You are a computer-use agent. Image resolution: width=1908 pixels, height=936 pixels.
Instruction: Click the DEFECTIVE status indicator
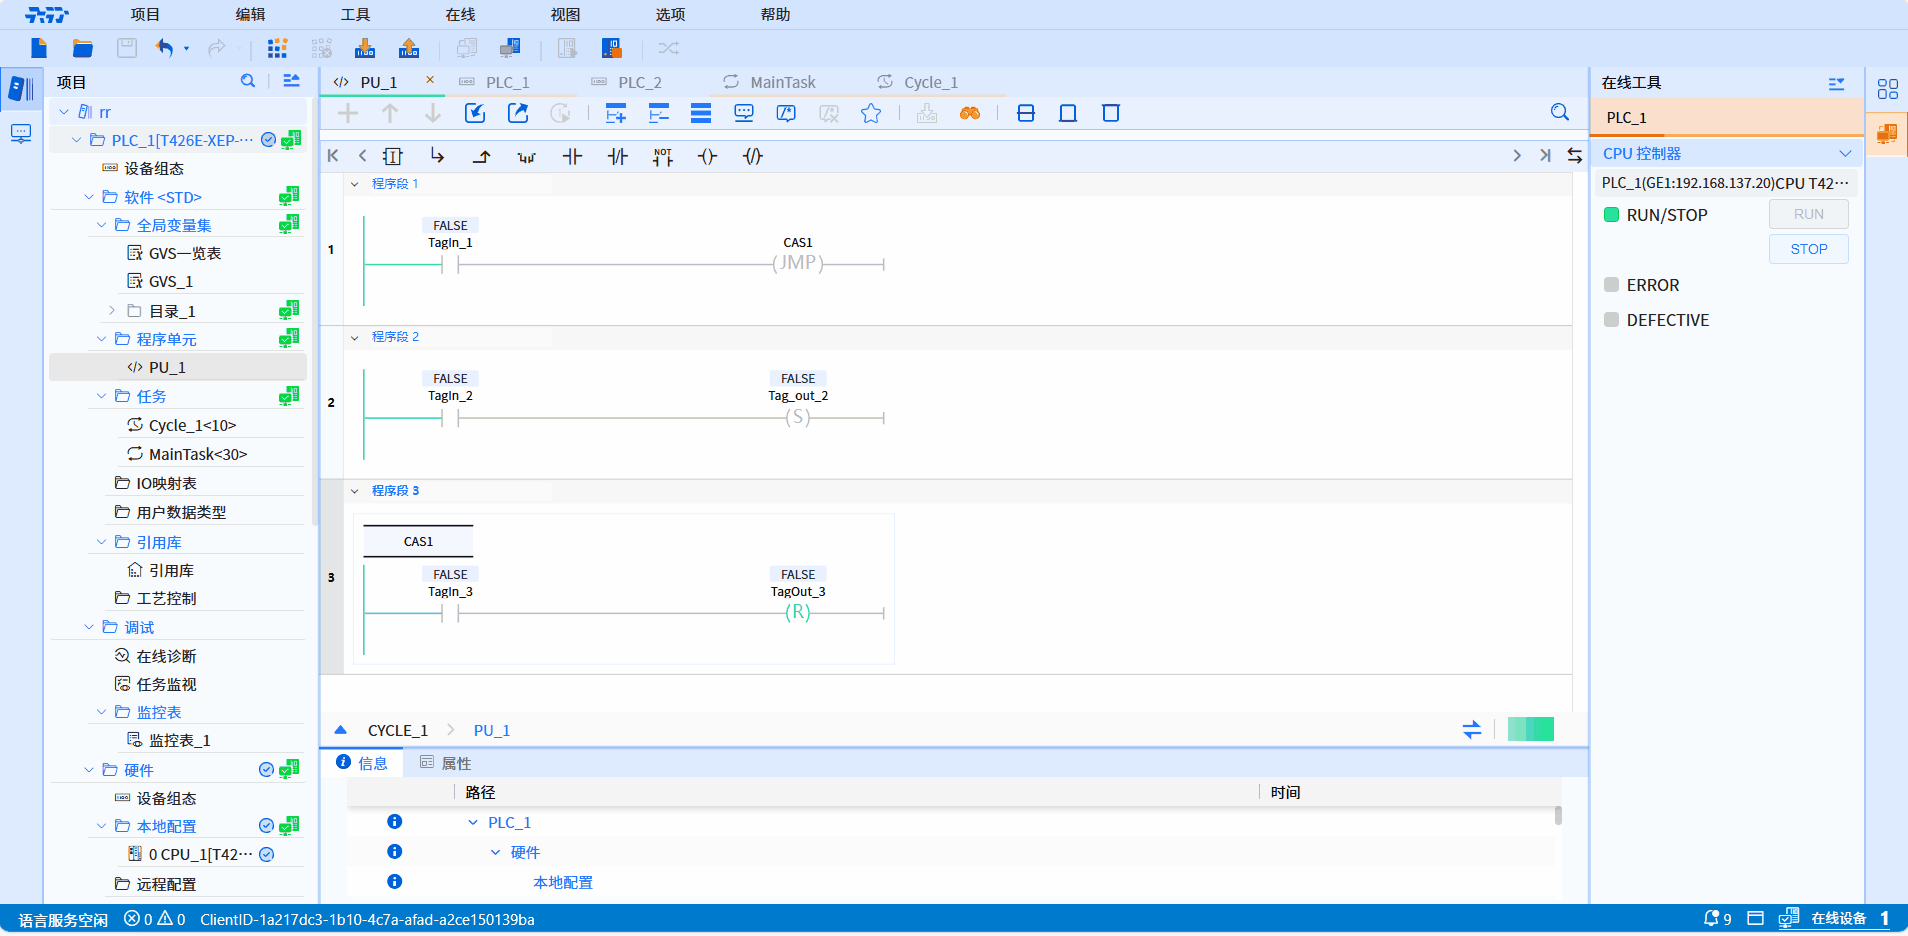coord(1611,320)
